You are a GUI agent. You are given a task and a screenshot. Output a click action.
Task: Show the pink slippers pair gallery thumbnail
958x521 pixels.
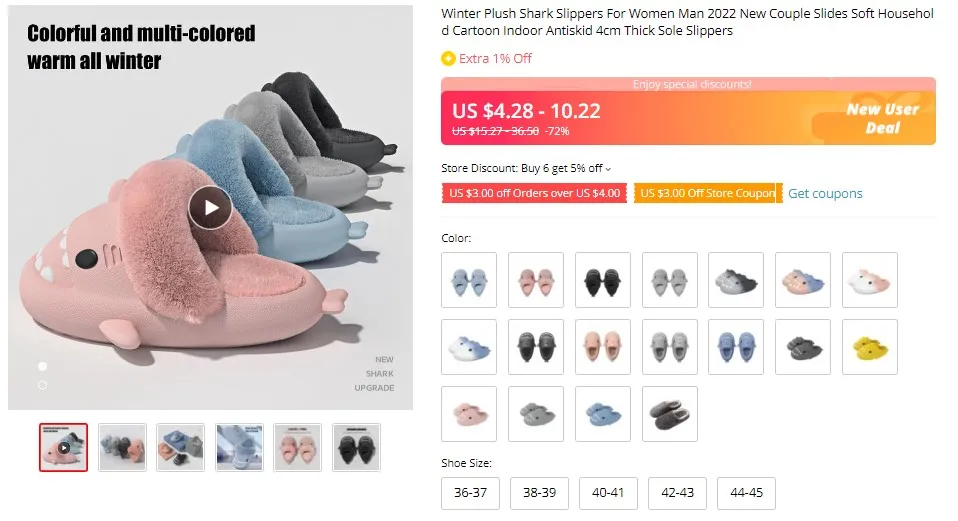(298, 447)
